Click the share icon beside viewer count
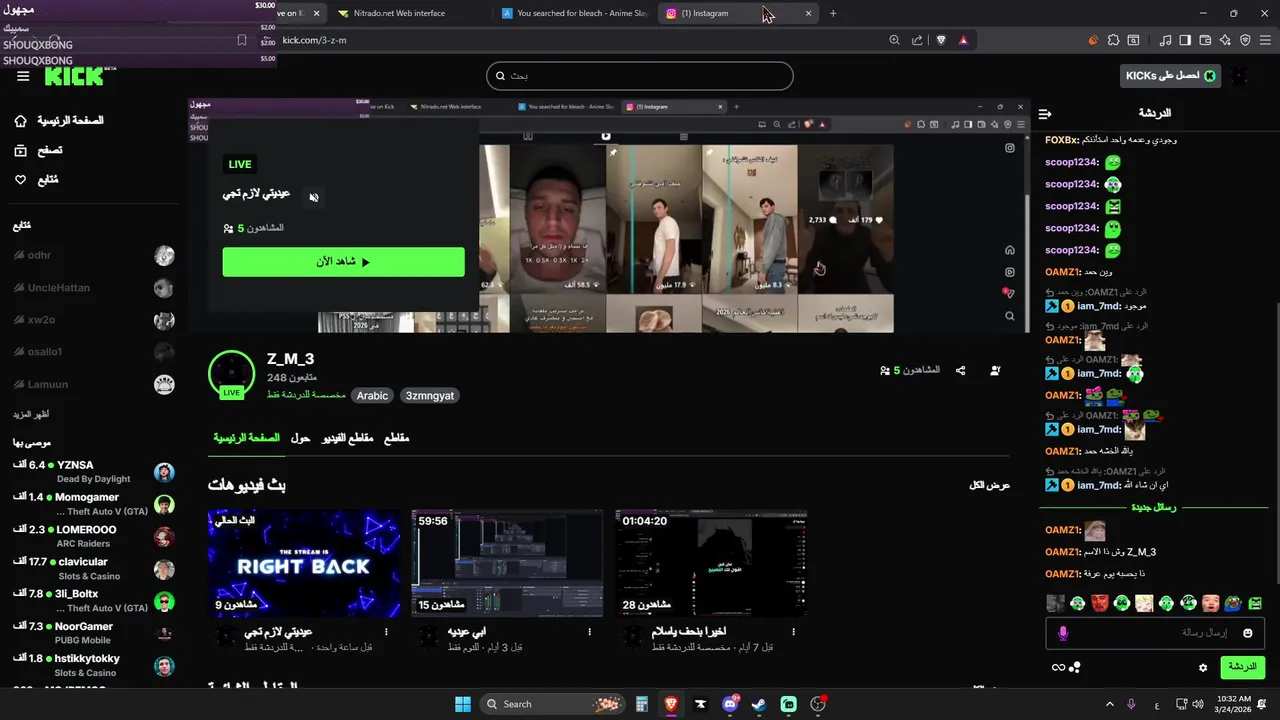 [960, 370]
